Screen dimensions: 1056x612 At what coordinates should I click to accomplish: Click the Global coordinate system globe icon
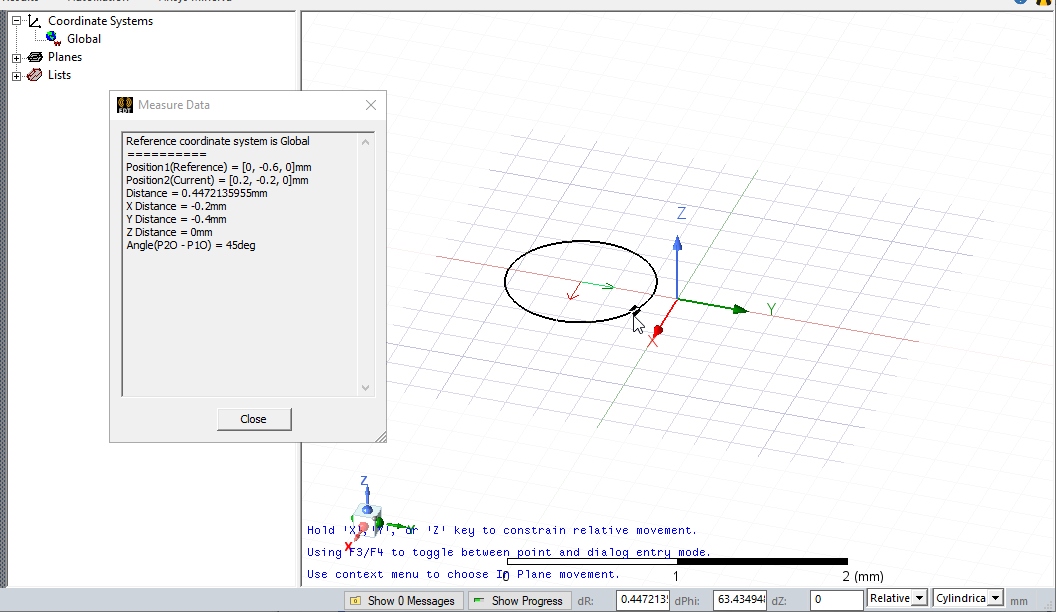[x=54, y=38]
